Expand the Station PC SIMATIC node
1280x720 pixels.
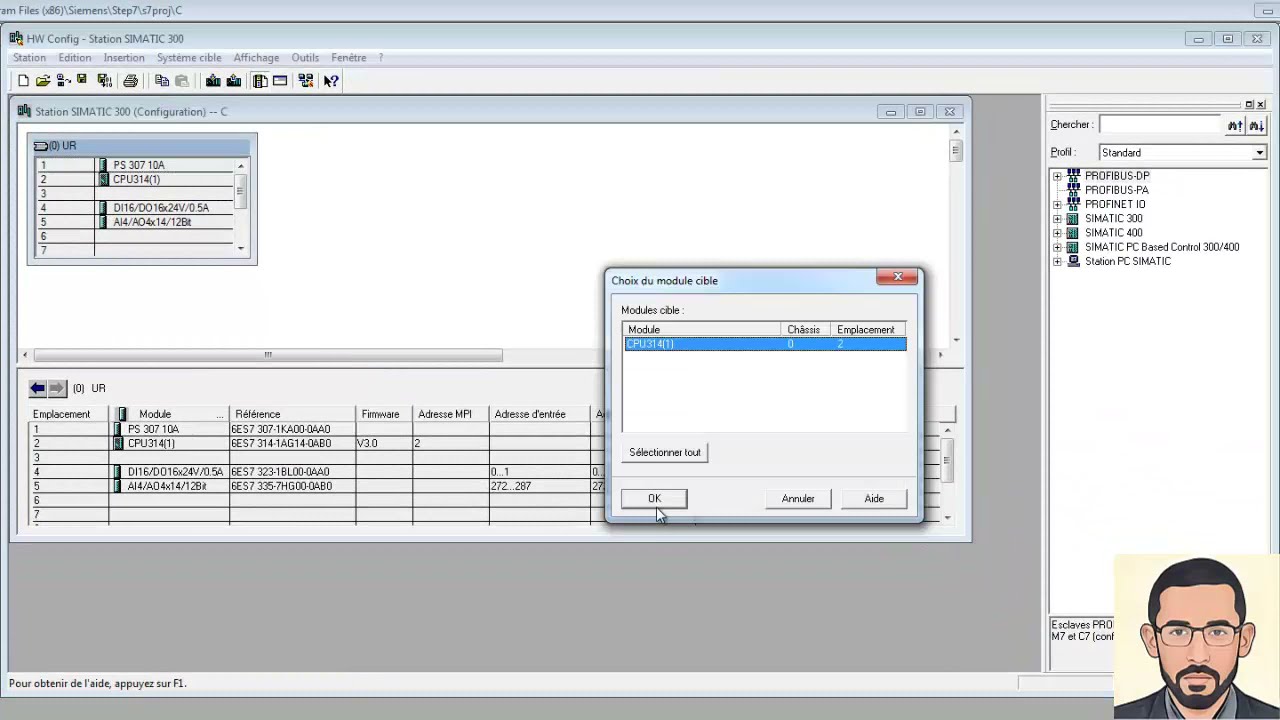pos(1057,261)
